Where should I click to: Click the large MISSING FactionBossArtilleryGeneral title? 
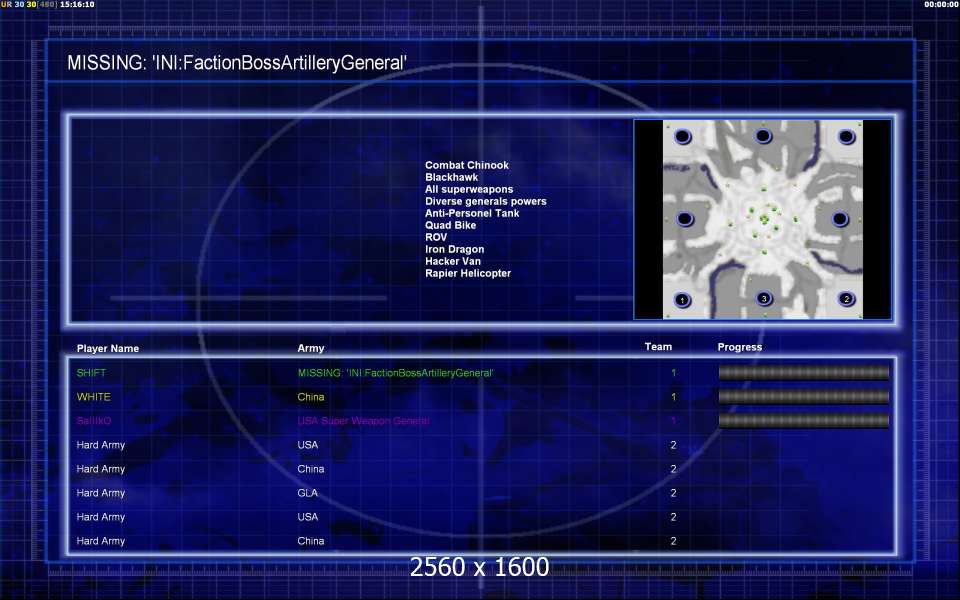click(x=237, y=62)
